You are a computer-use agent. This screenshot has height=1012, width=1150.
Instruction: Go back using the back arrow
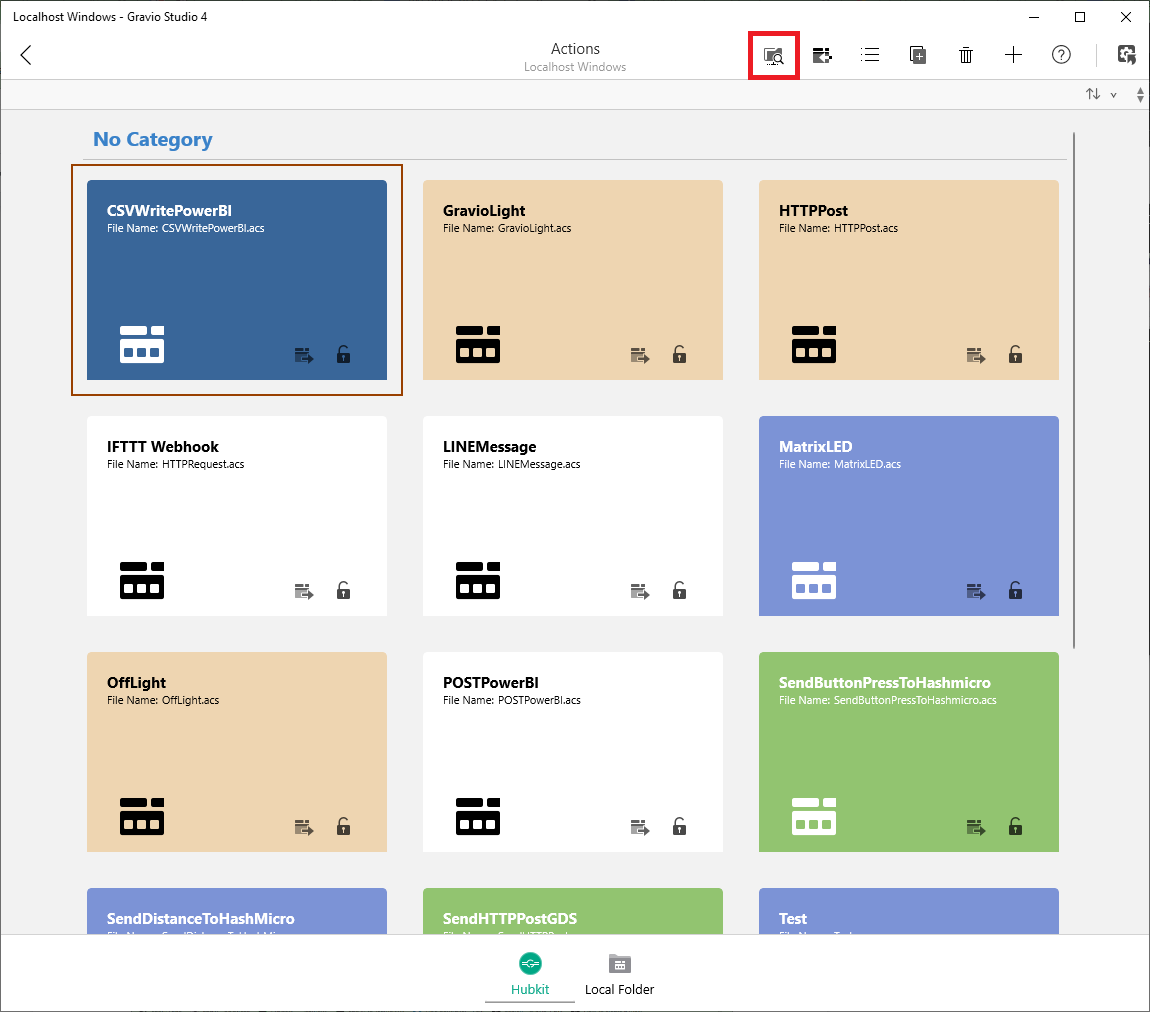pyautogui.click(x=25, y=55)
